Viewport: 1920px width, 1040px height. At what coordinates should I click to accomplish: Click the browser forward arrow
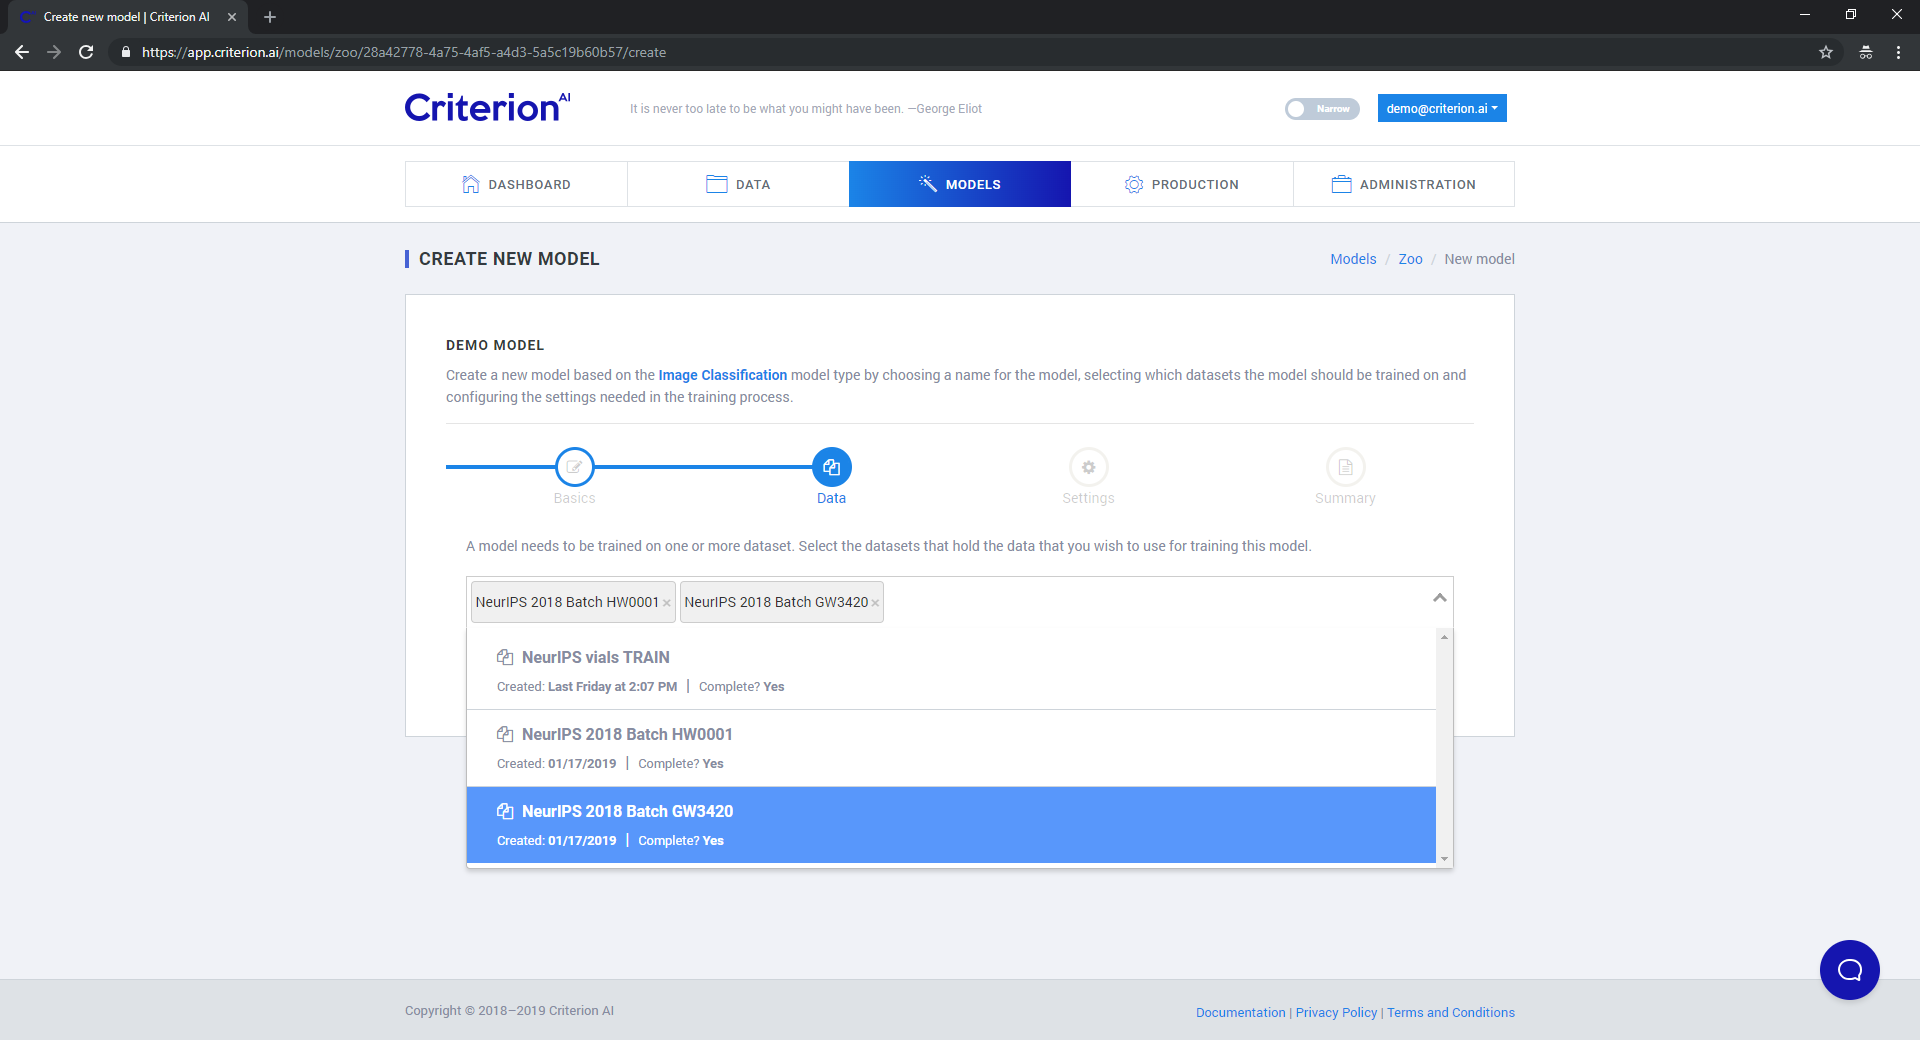click(x=54, y=52)
